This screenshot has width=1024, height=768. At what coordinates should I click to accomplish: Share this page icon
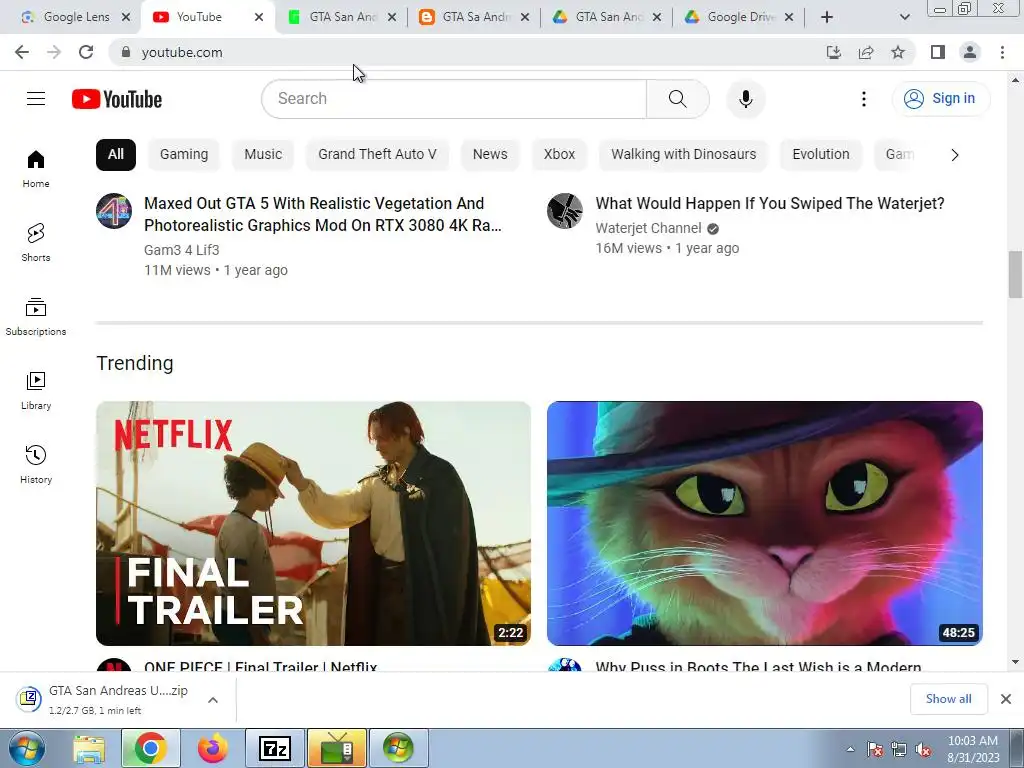[x=866, y=52]
